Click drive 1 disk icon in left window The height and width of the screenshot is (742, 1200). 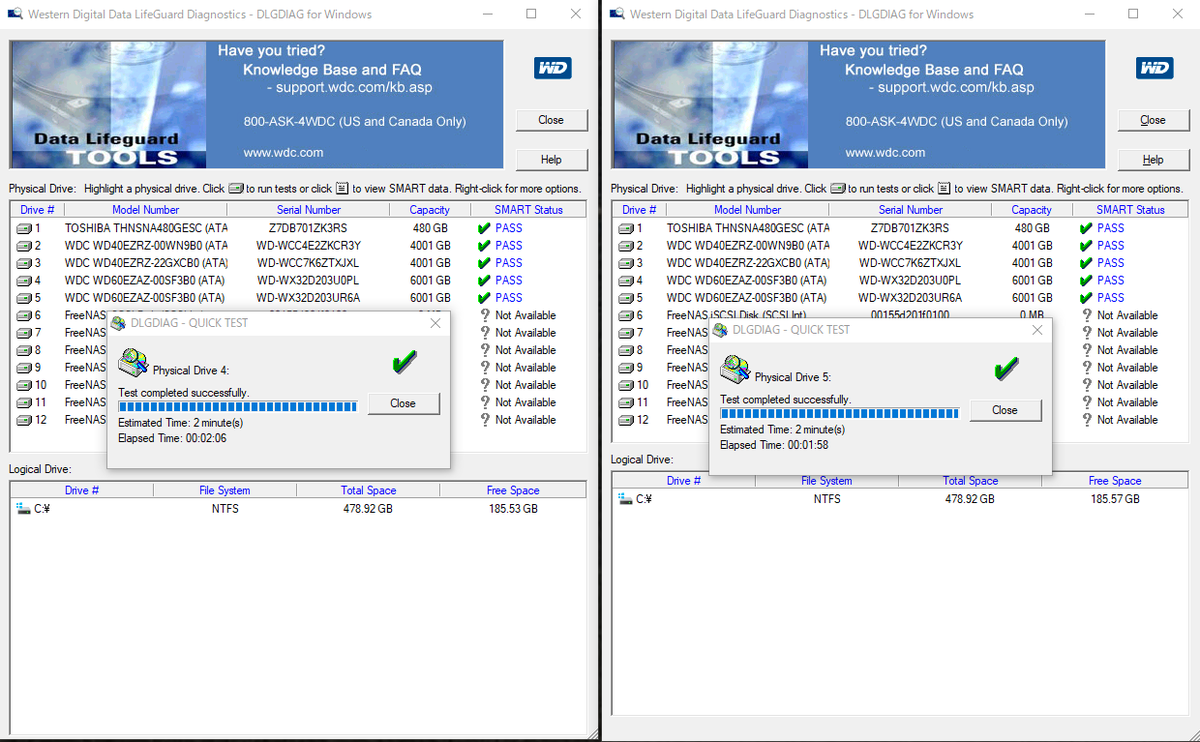click(24, 228)
